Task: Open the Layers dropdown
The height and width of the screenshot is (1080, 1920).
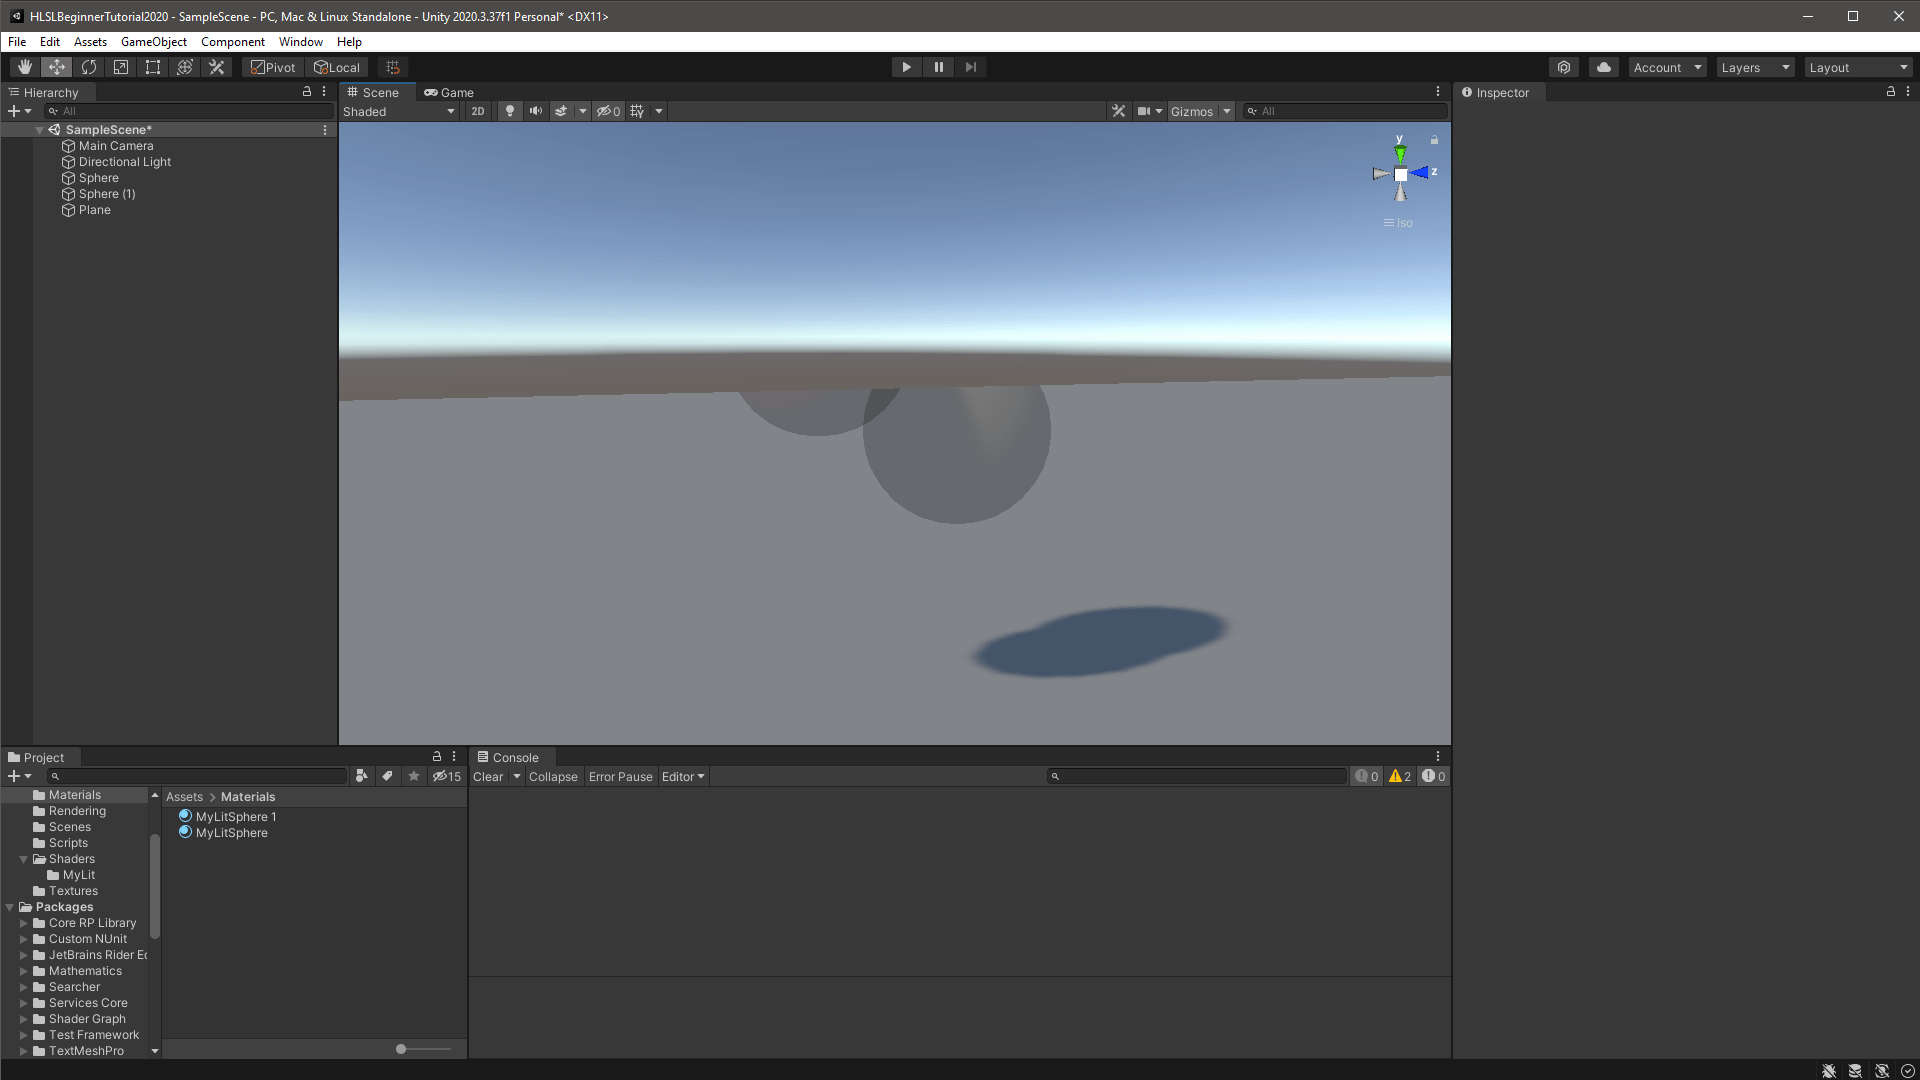Action: (x=1755, y=67)
